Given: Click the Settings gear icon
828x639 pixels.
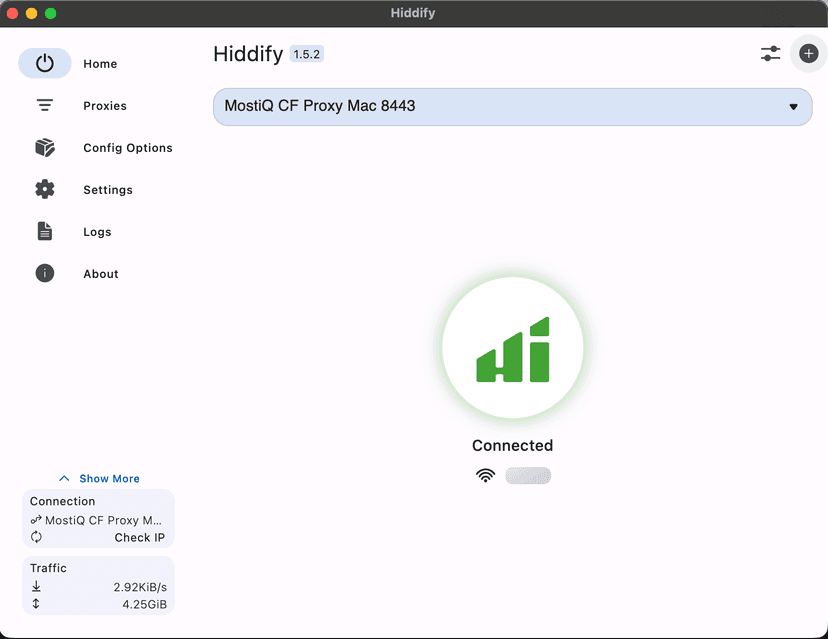Looking at the screenshot, I should click(45, 189).
